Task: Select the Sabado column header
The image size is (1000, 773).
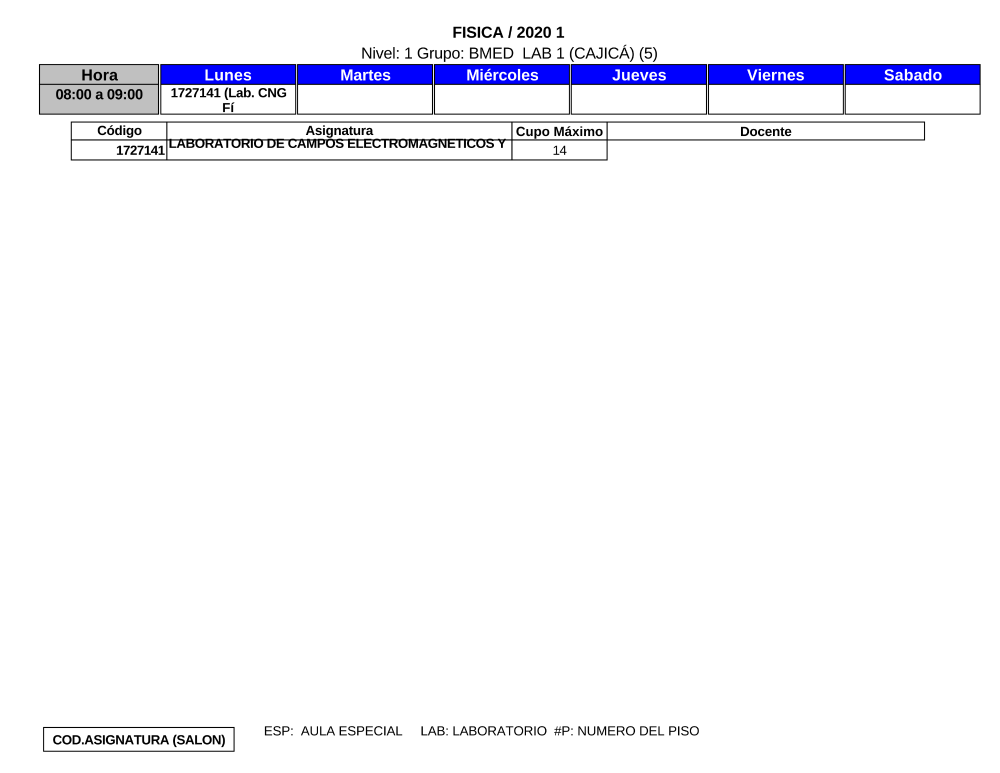Action: pyautogui.click(x=912, y=75)
